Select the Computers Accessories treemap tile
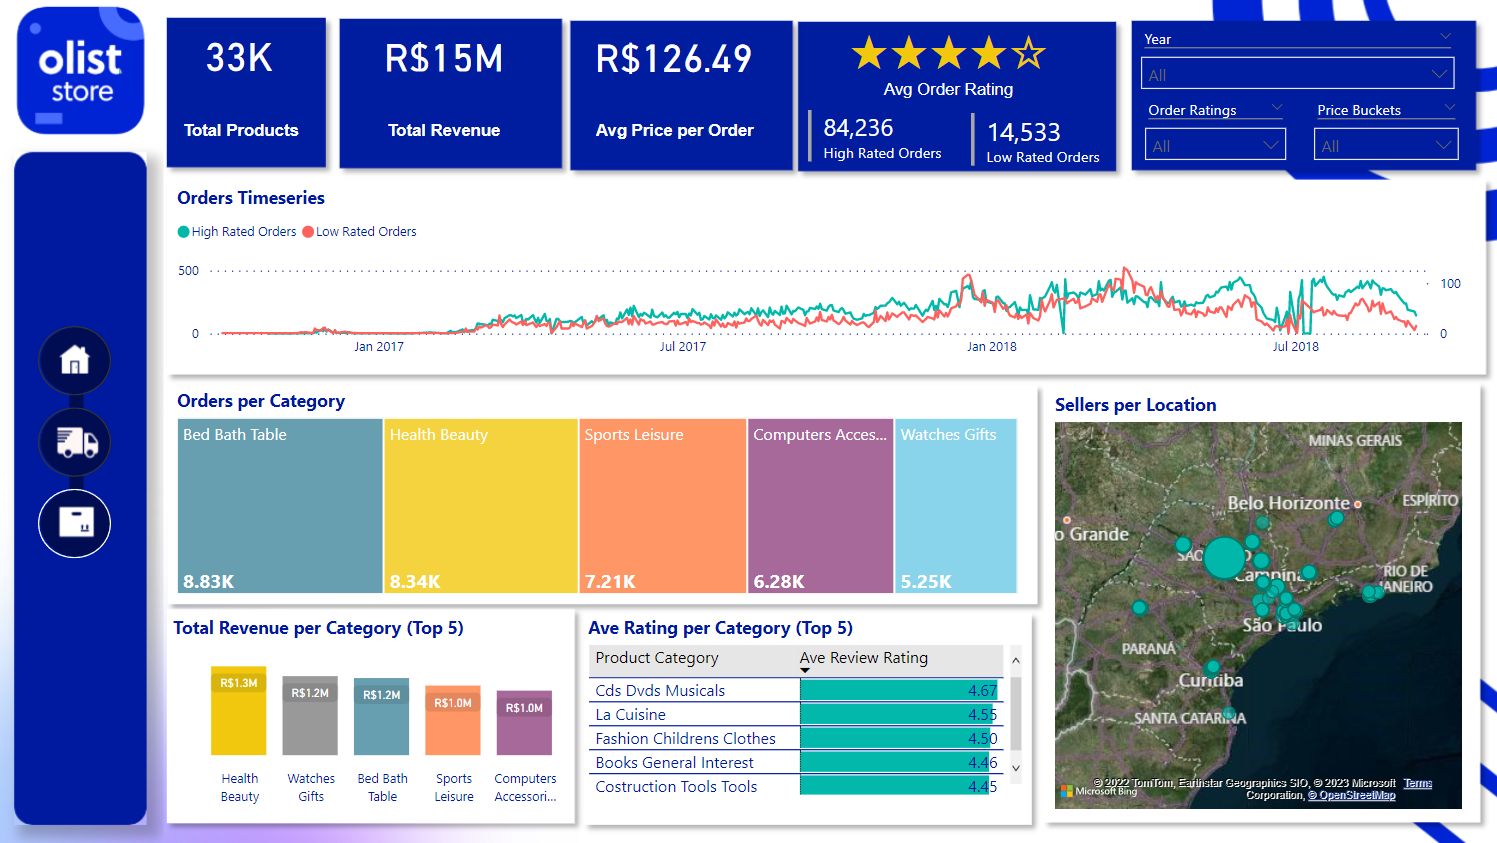This screenshot has width=1497, height=843. [x=820, y=506]
